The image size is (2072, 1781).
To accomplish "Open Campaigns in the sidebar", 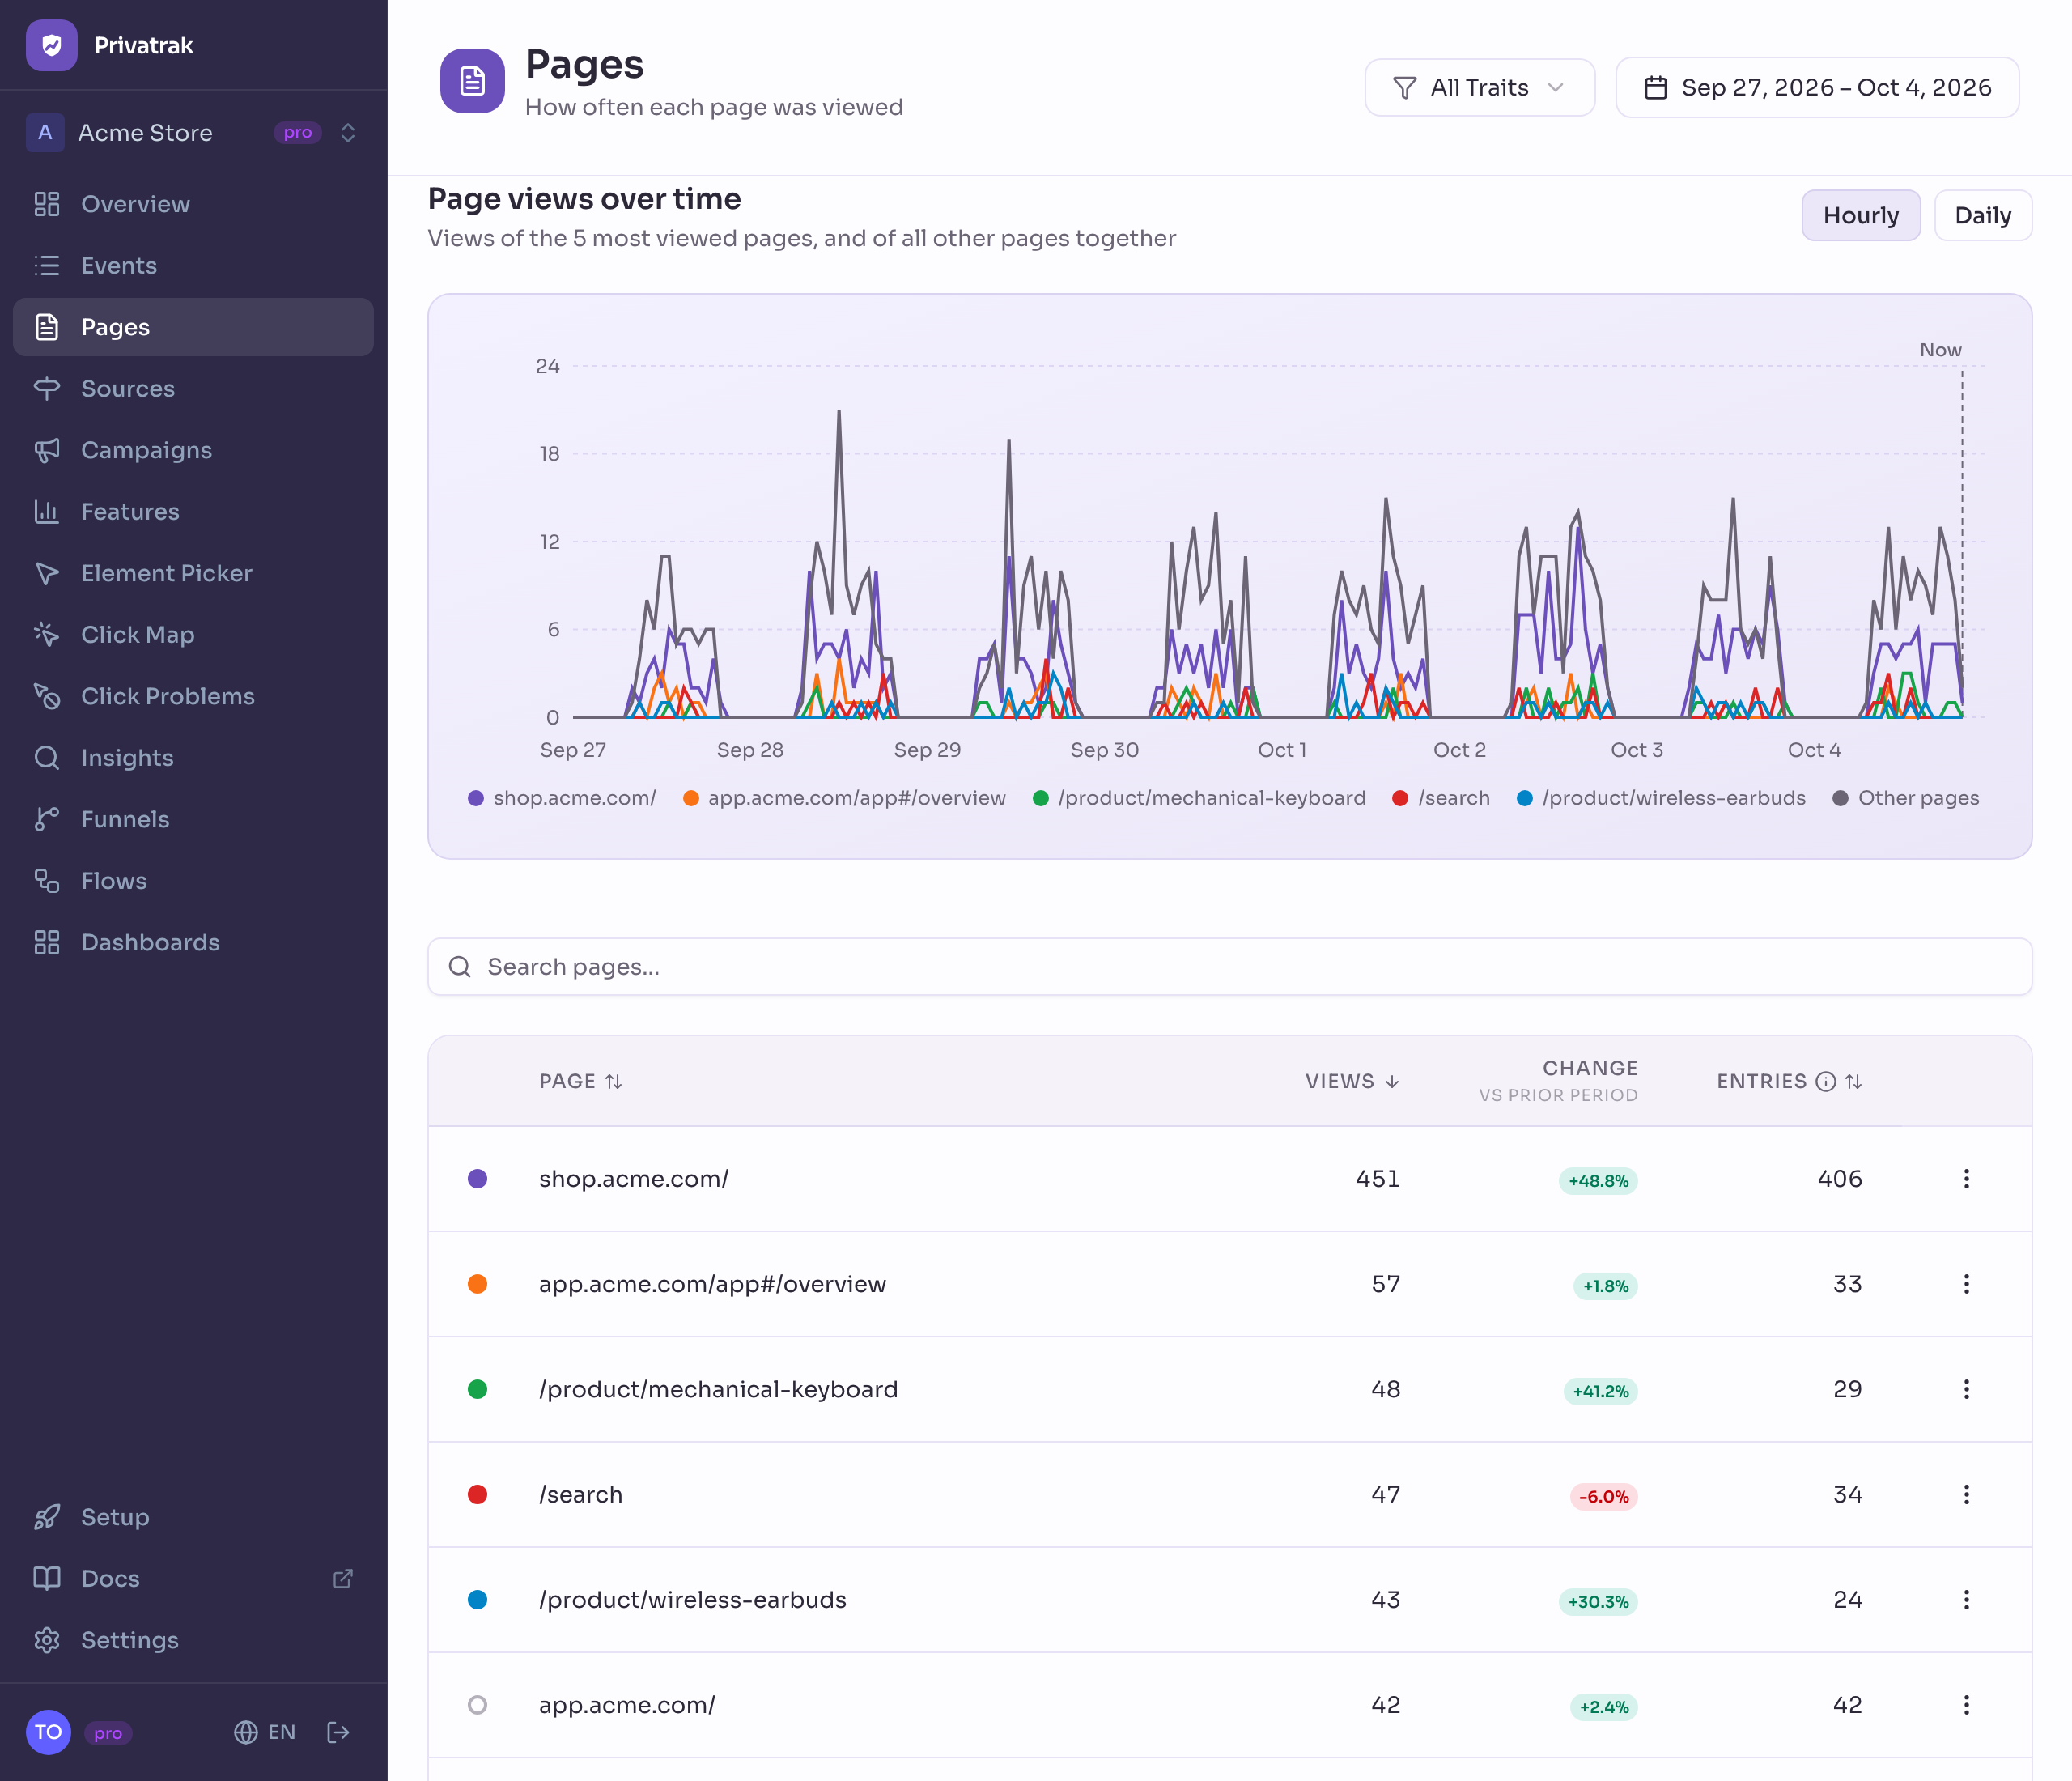I will [x=193, y=450].
